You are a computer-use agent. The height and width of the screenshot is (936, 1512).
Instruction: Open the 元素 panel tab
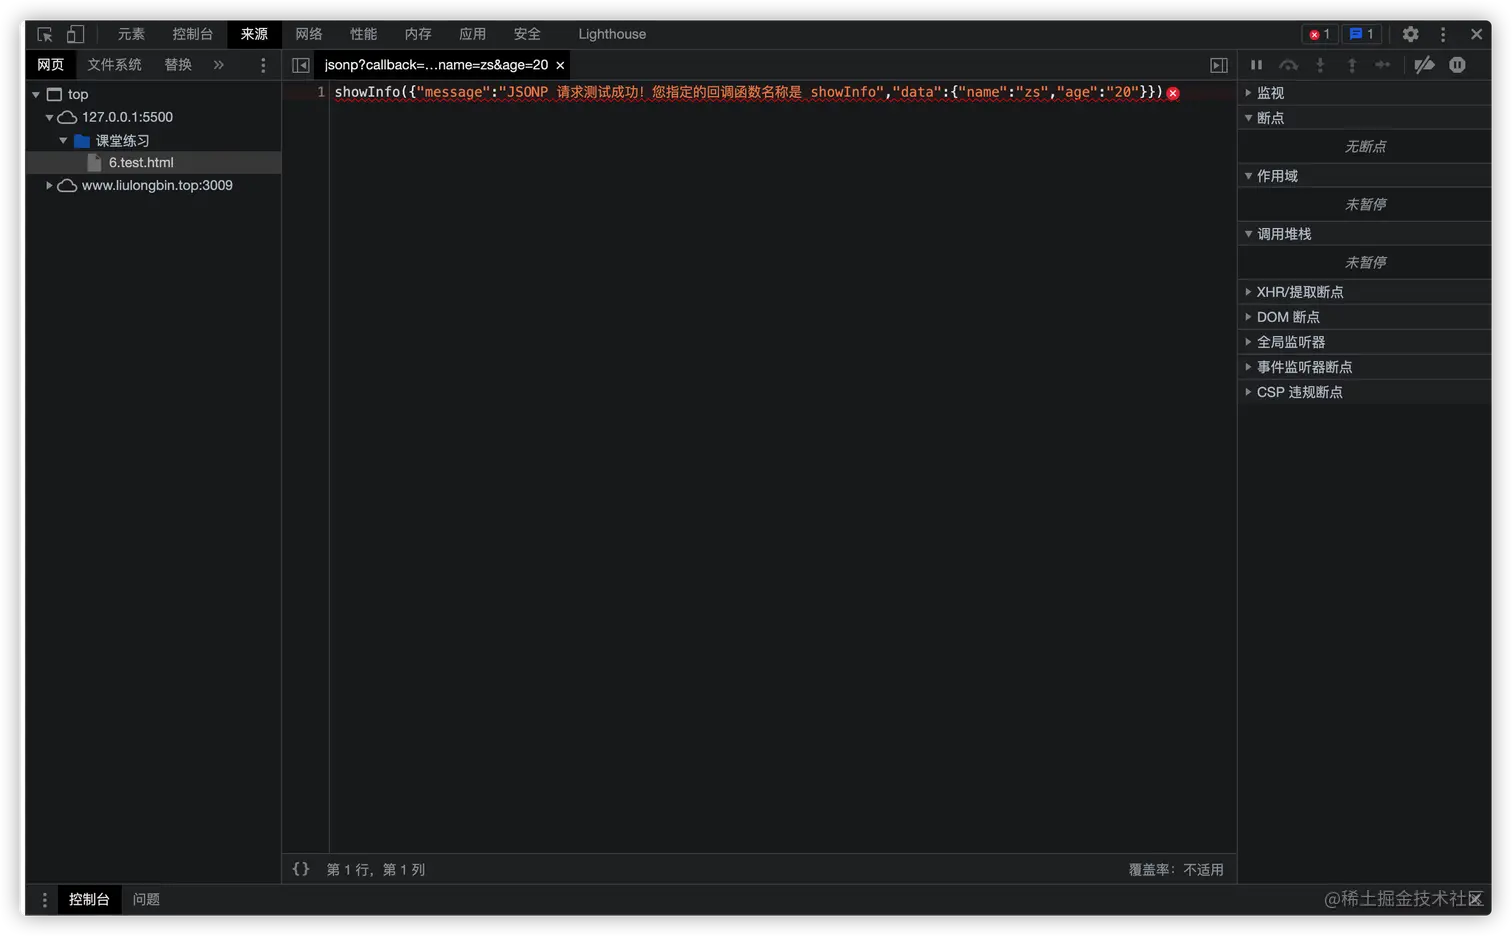click(x=131, y=34)
